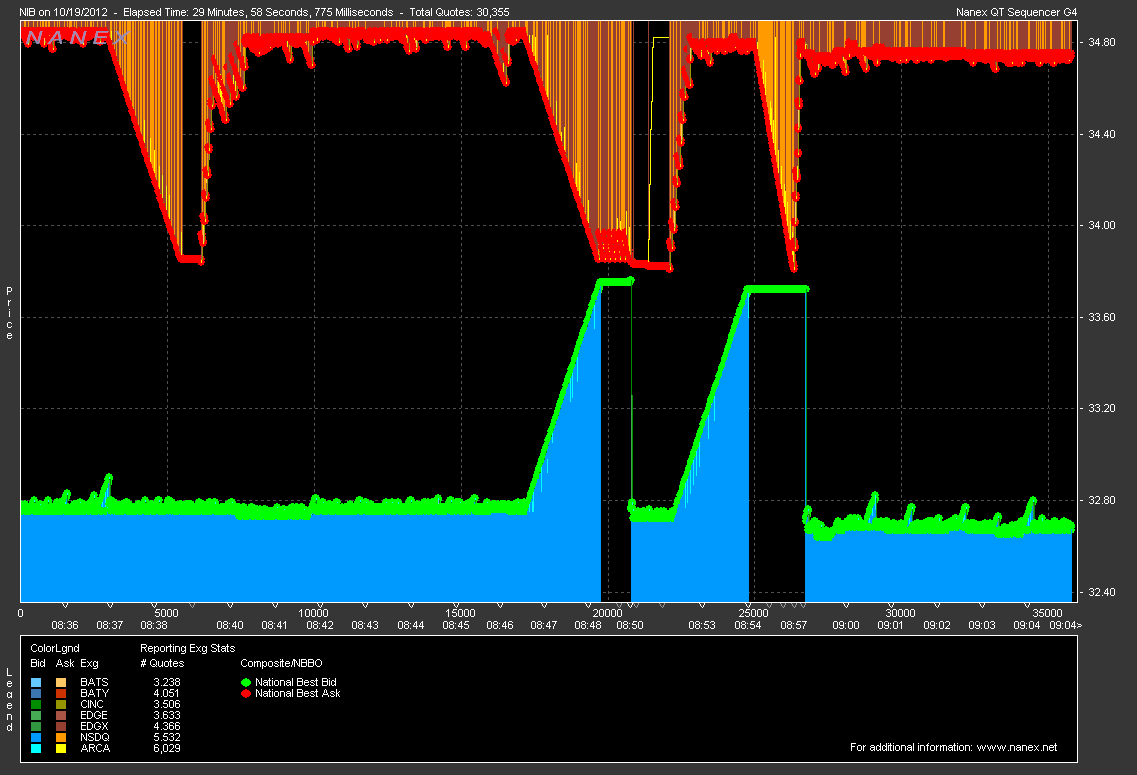Screen dimensions: 1137x775
Task: Select the BATS bid color swatch
Action: tap(36, 682)
